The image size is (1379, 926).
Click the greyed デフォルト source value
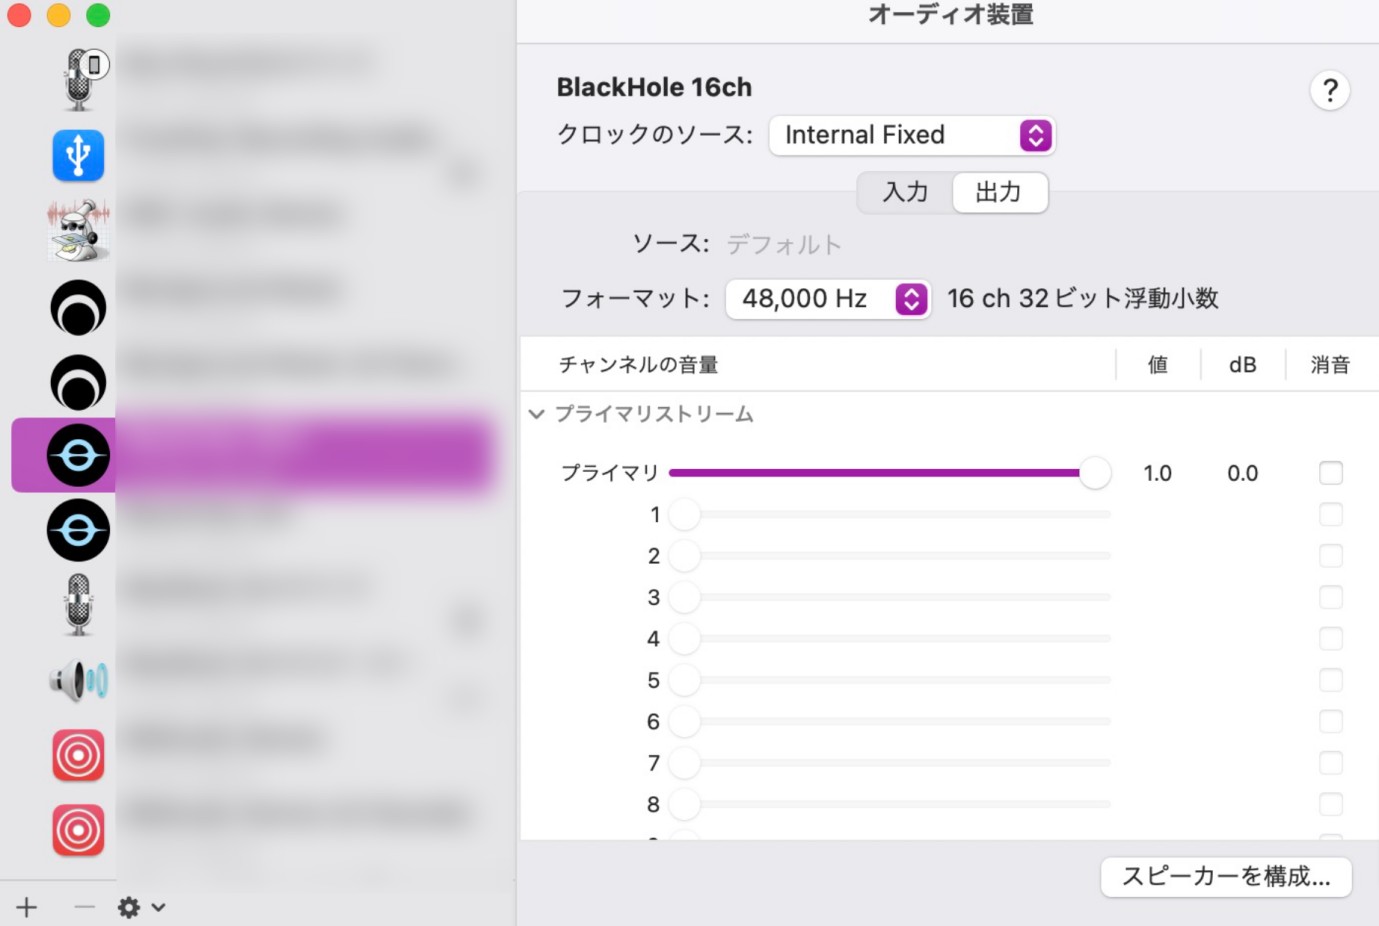pos(784,244)
